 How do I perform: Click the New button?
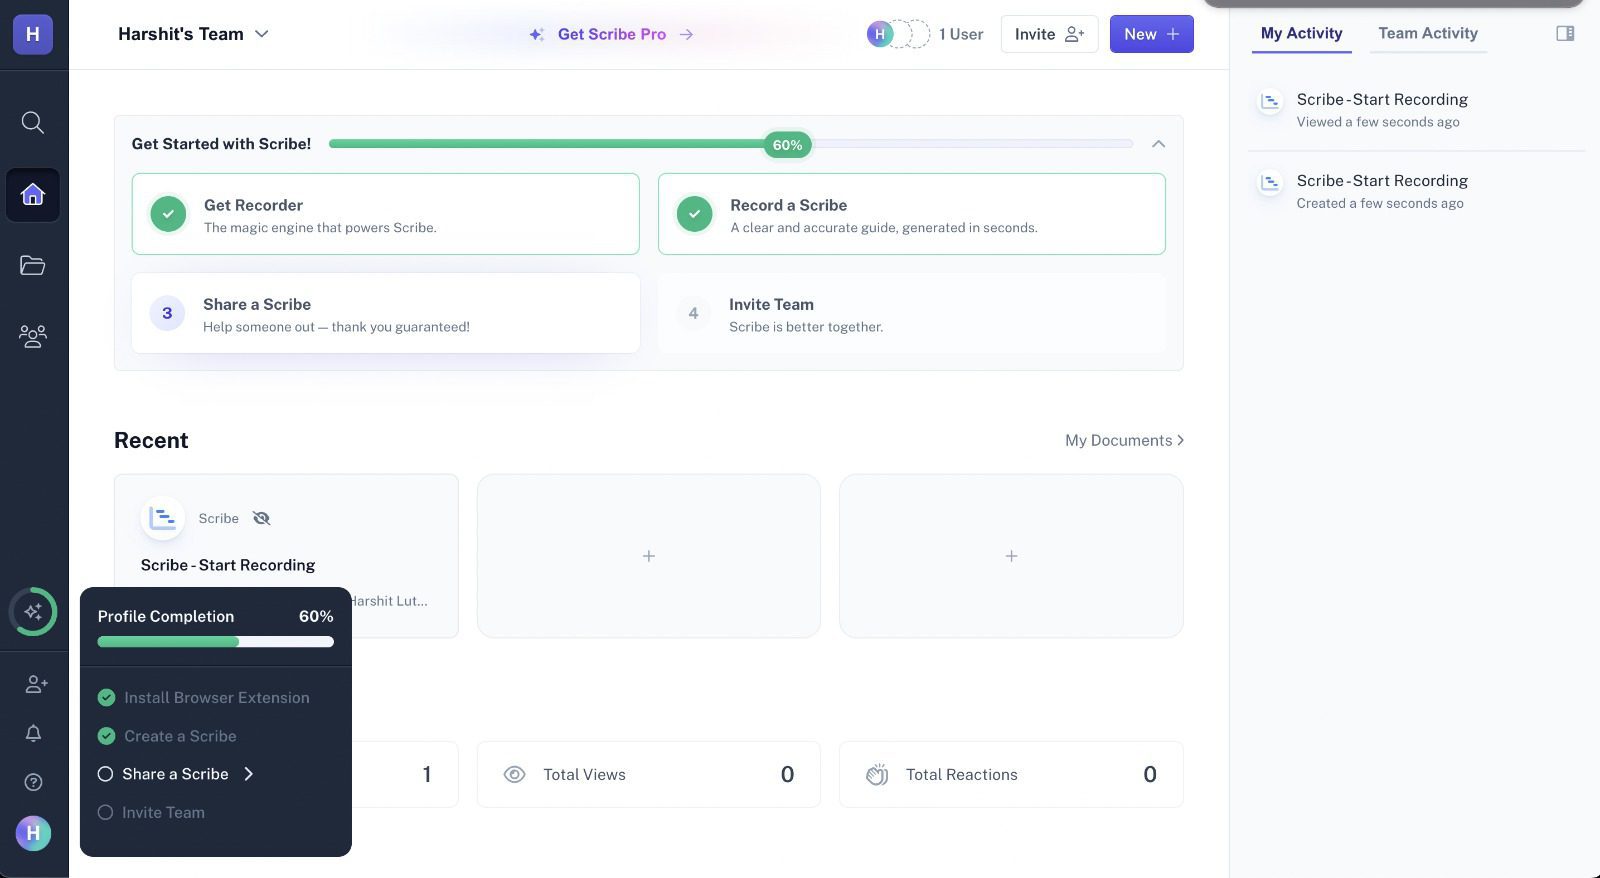pos(1151,34)
